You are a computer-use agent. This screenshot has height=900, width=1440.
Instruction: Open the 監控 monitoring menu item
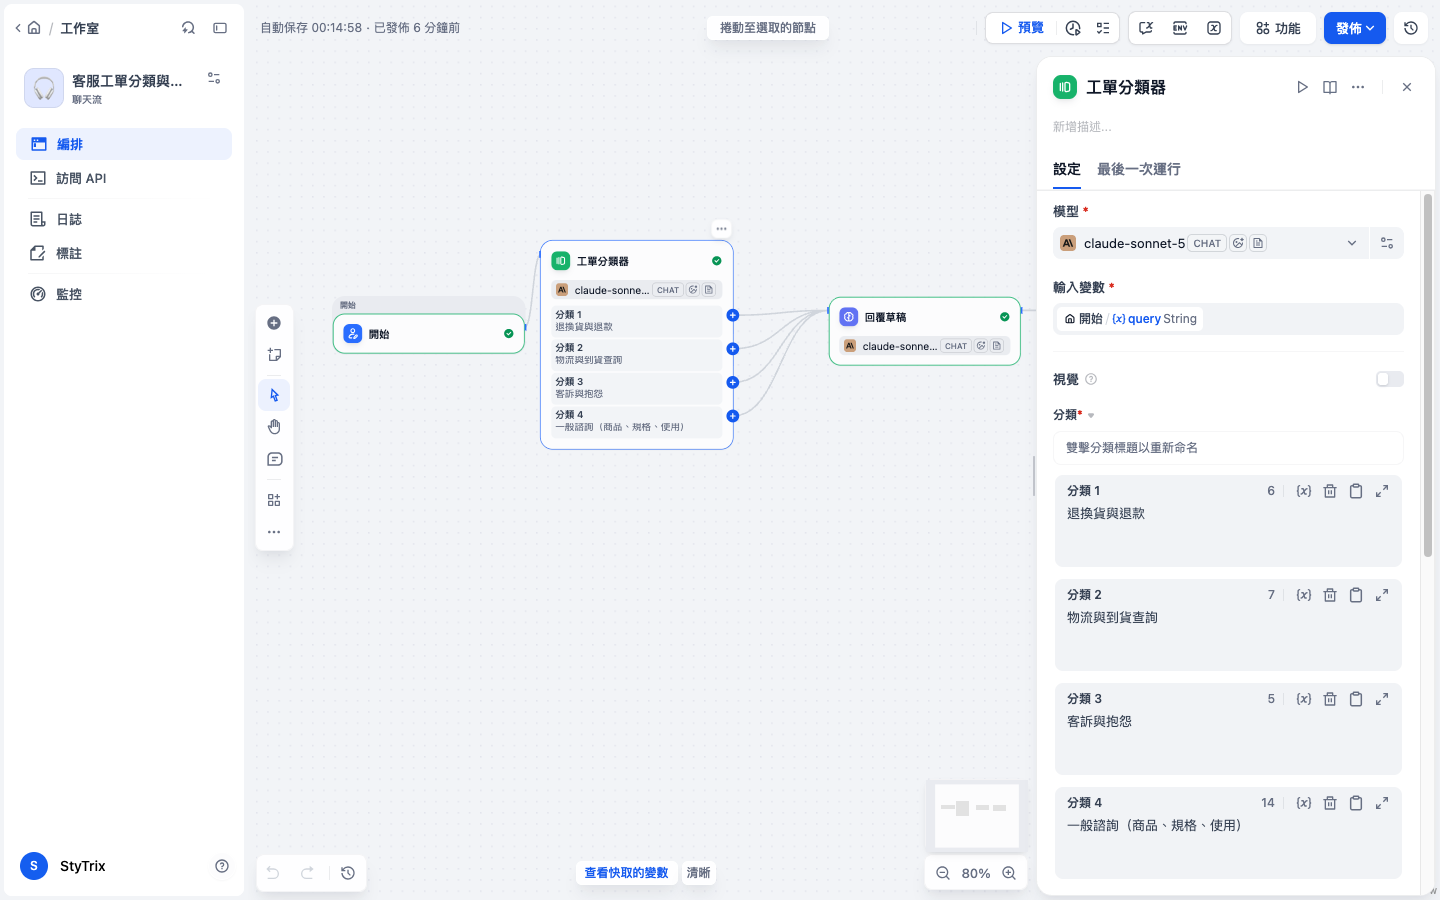pos(124,294)
